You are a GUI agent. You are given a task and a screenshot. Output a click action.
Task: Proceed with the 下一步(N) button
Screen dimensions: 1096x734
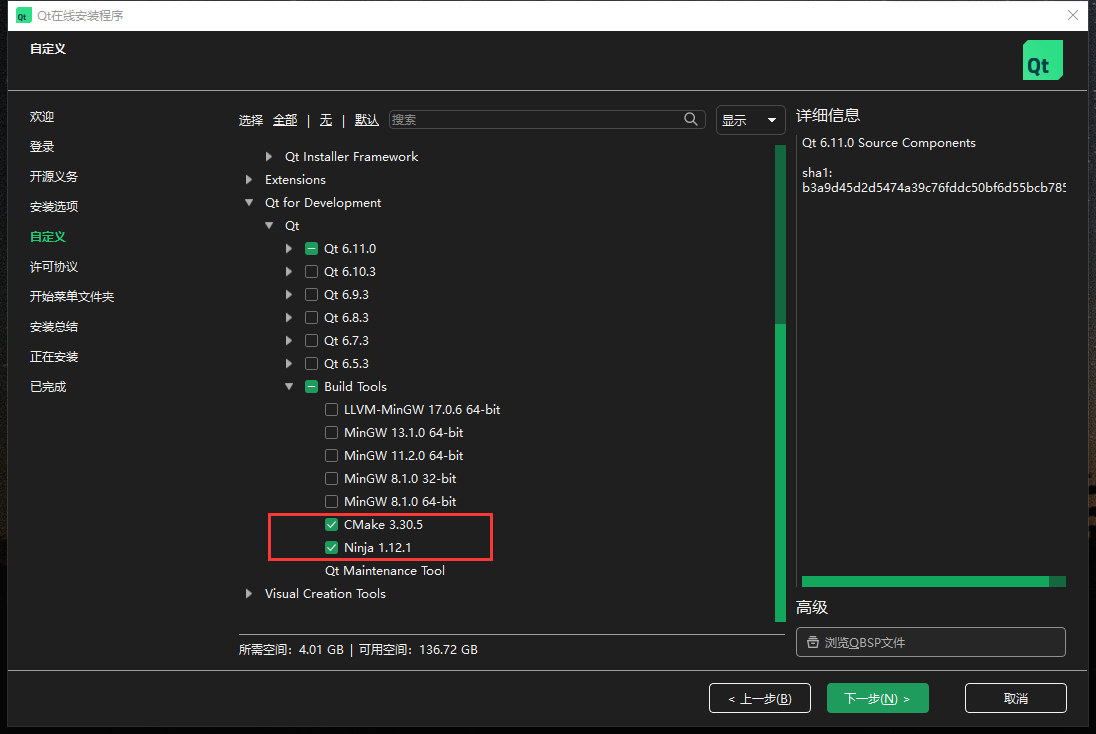[x=877, y=698]
